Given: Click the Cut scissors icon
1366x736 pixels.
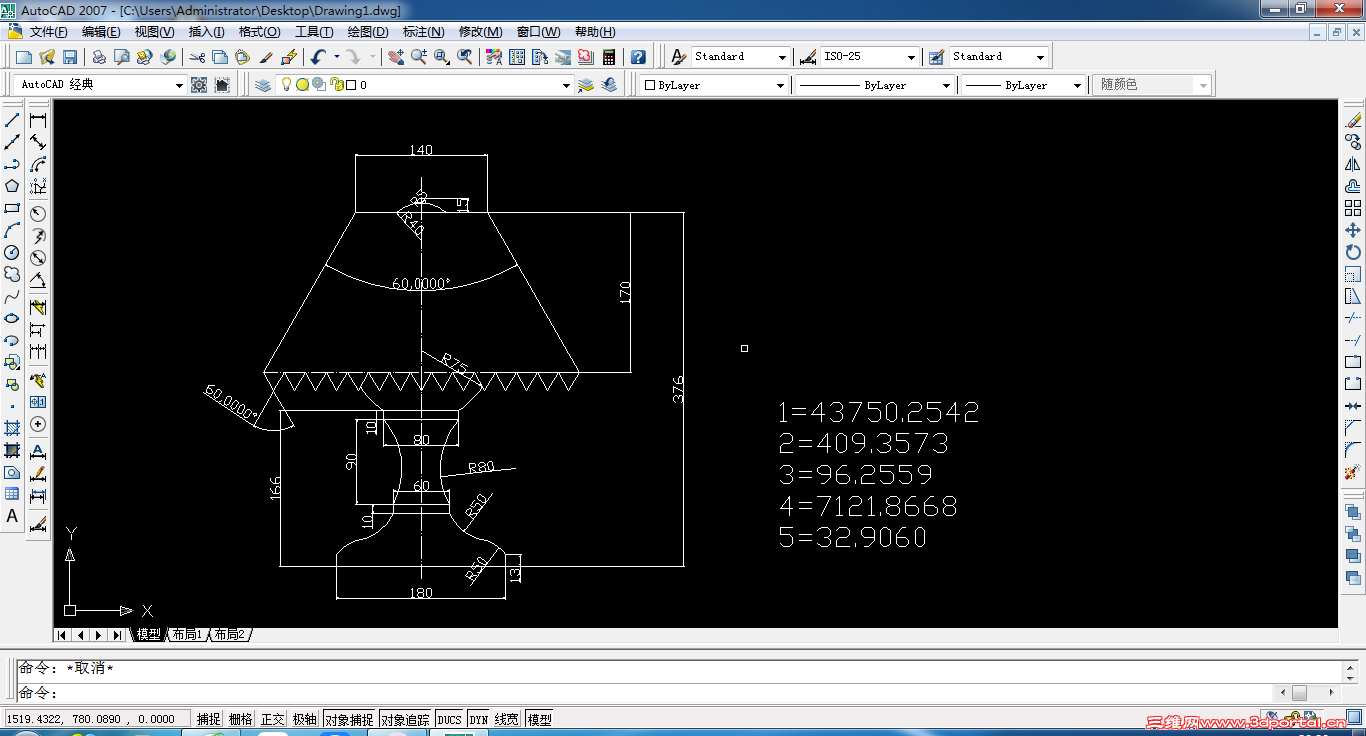Looking at the screenshot, I should coord(197,57).
